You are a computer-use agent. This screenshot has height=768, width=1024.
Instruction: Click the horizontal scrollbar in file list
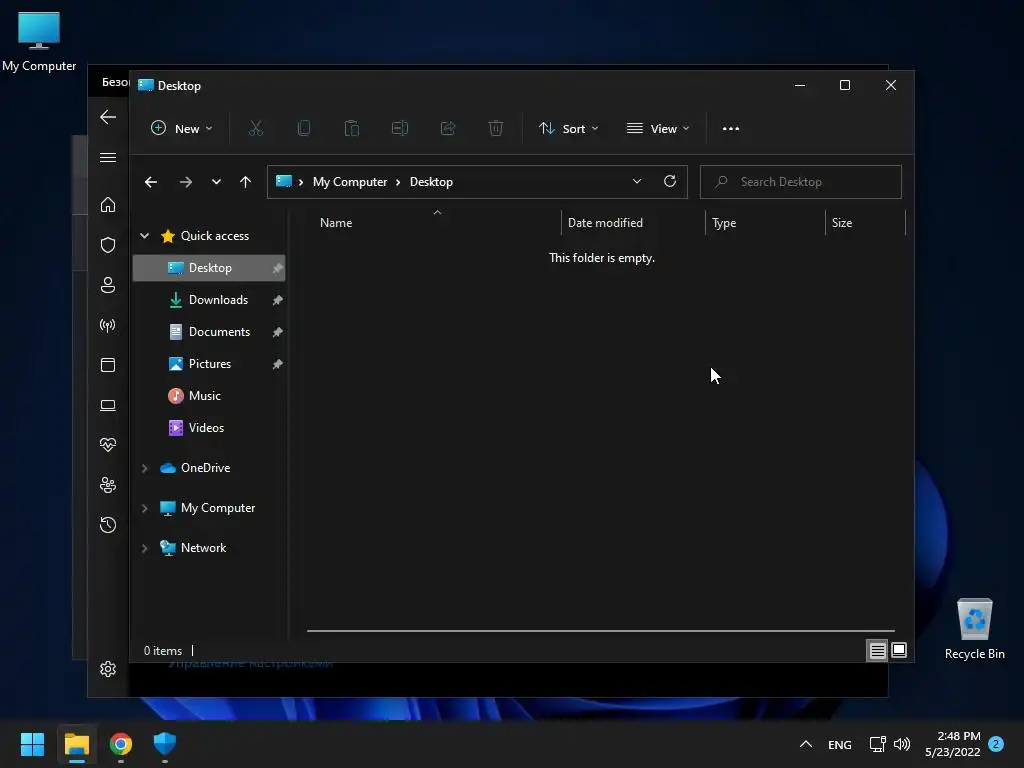tap(601, 631)
